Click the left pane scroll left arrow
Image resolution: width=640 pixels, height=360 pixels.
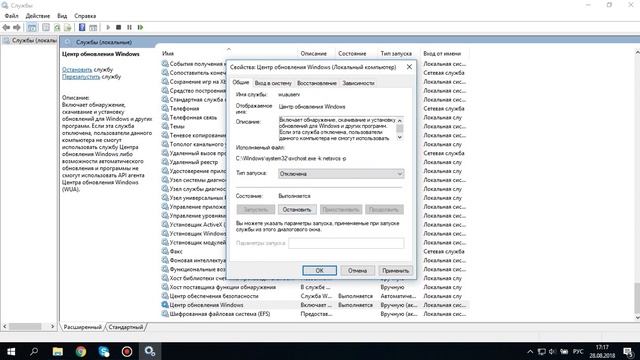pos(5,327)
